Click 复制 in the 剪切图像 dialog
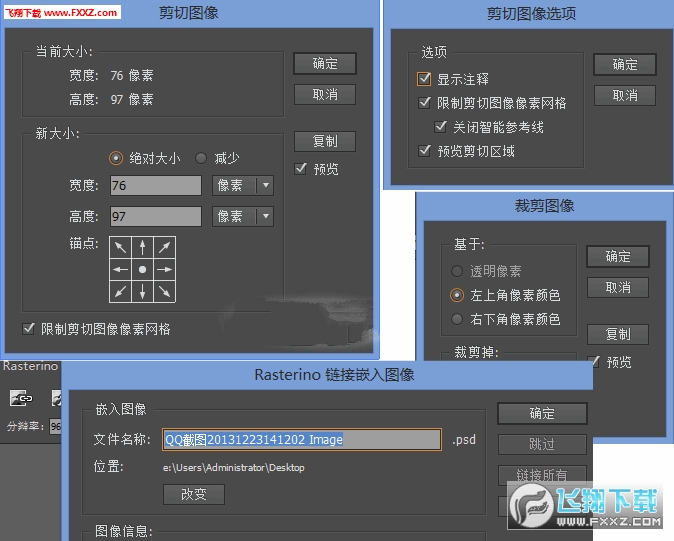Screen dimensions: 674x541 tap(325, 141)
